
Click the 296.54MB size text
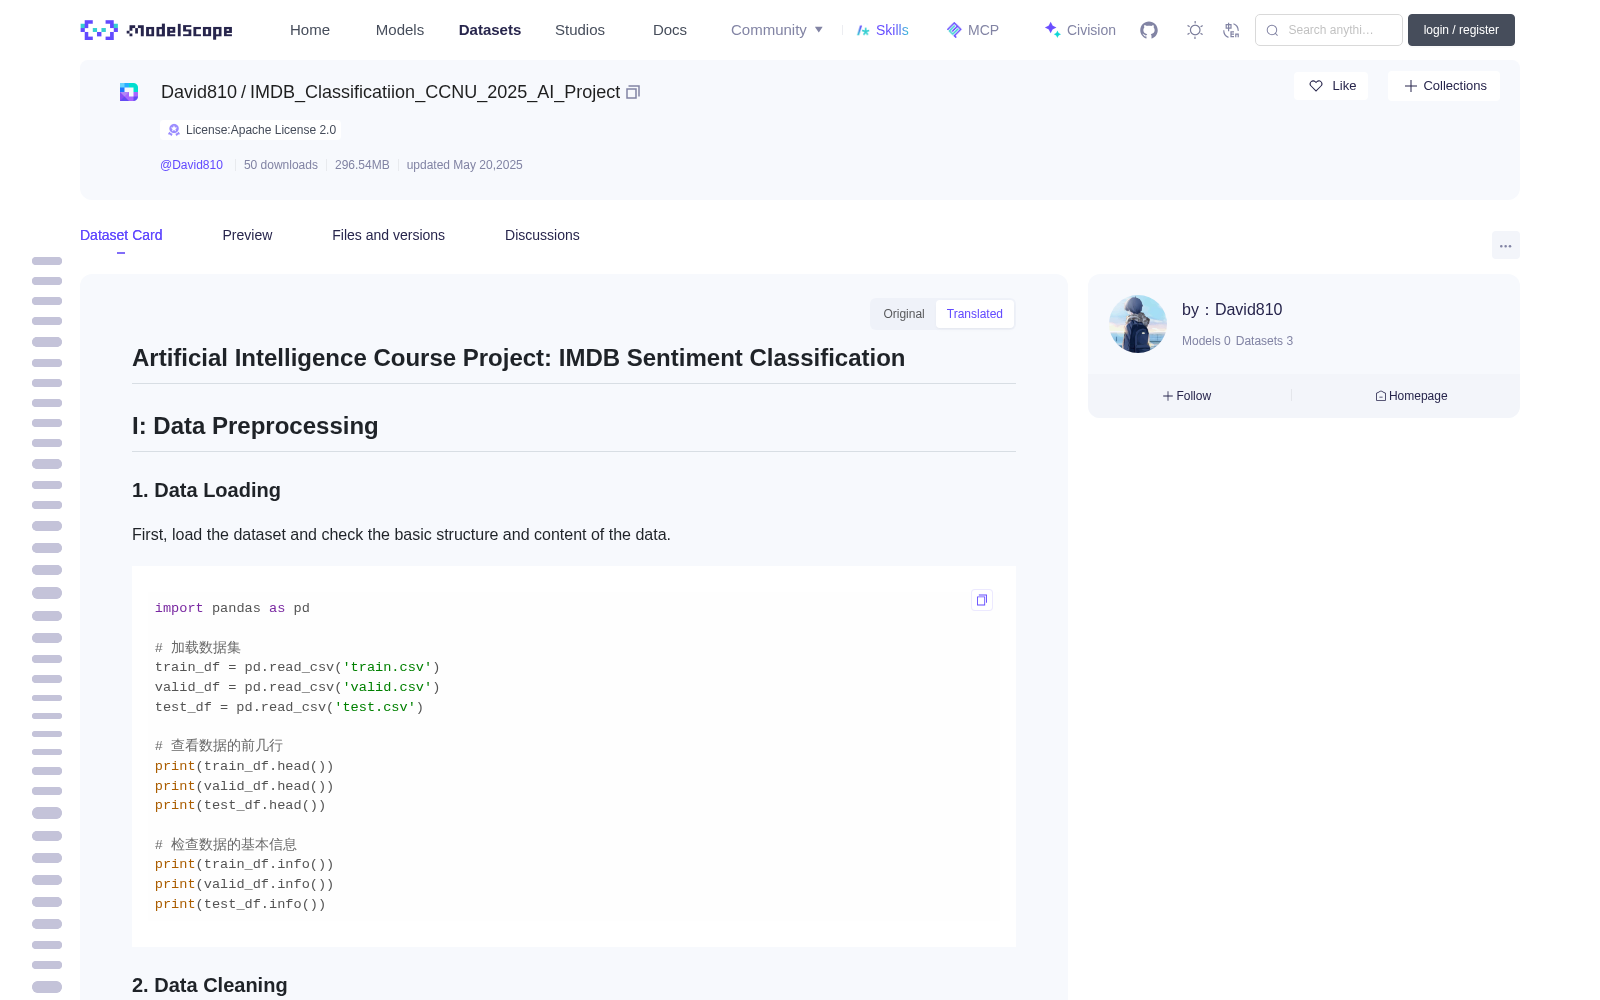tap(362, 165)
